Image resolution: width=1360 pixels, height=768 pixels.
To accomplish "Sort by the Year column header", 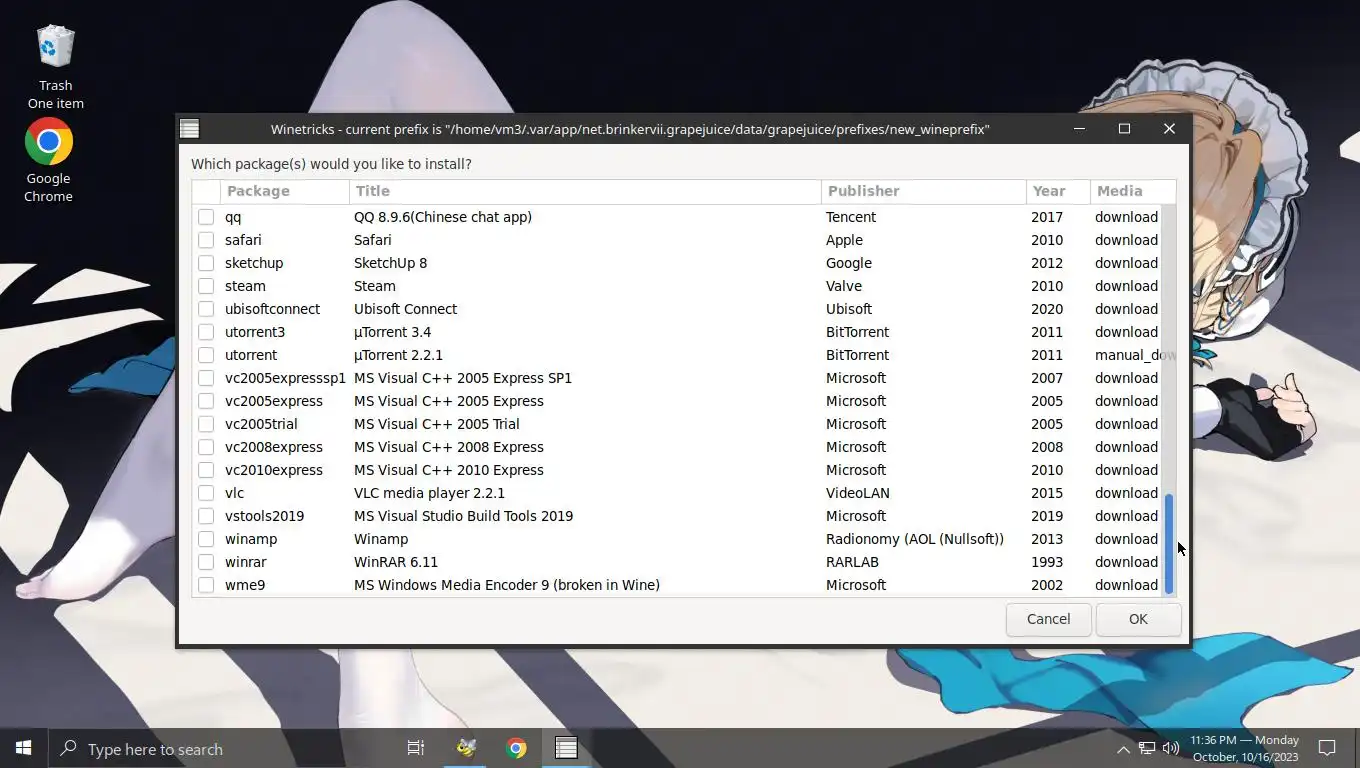I will click(x=1058, y=191).
